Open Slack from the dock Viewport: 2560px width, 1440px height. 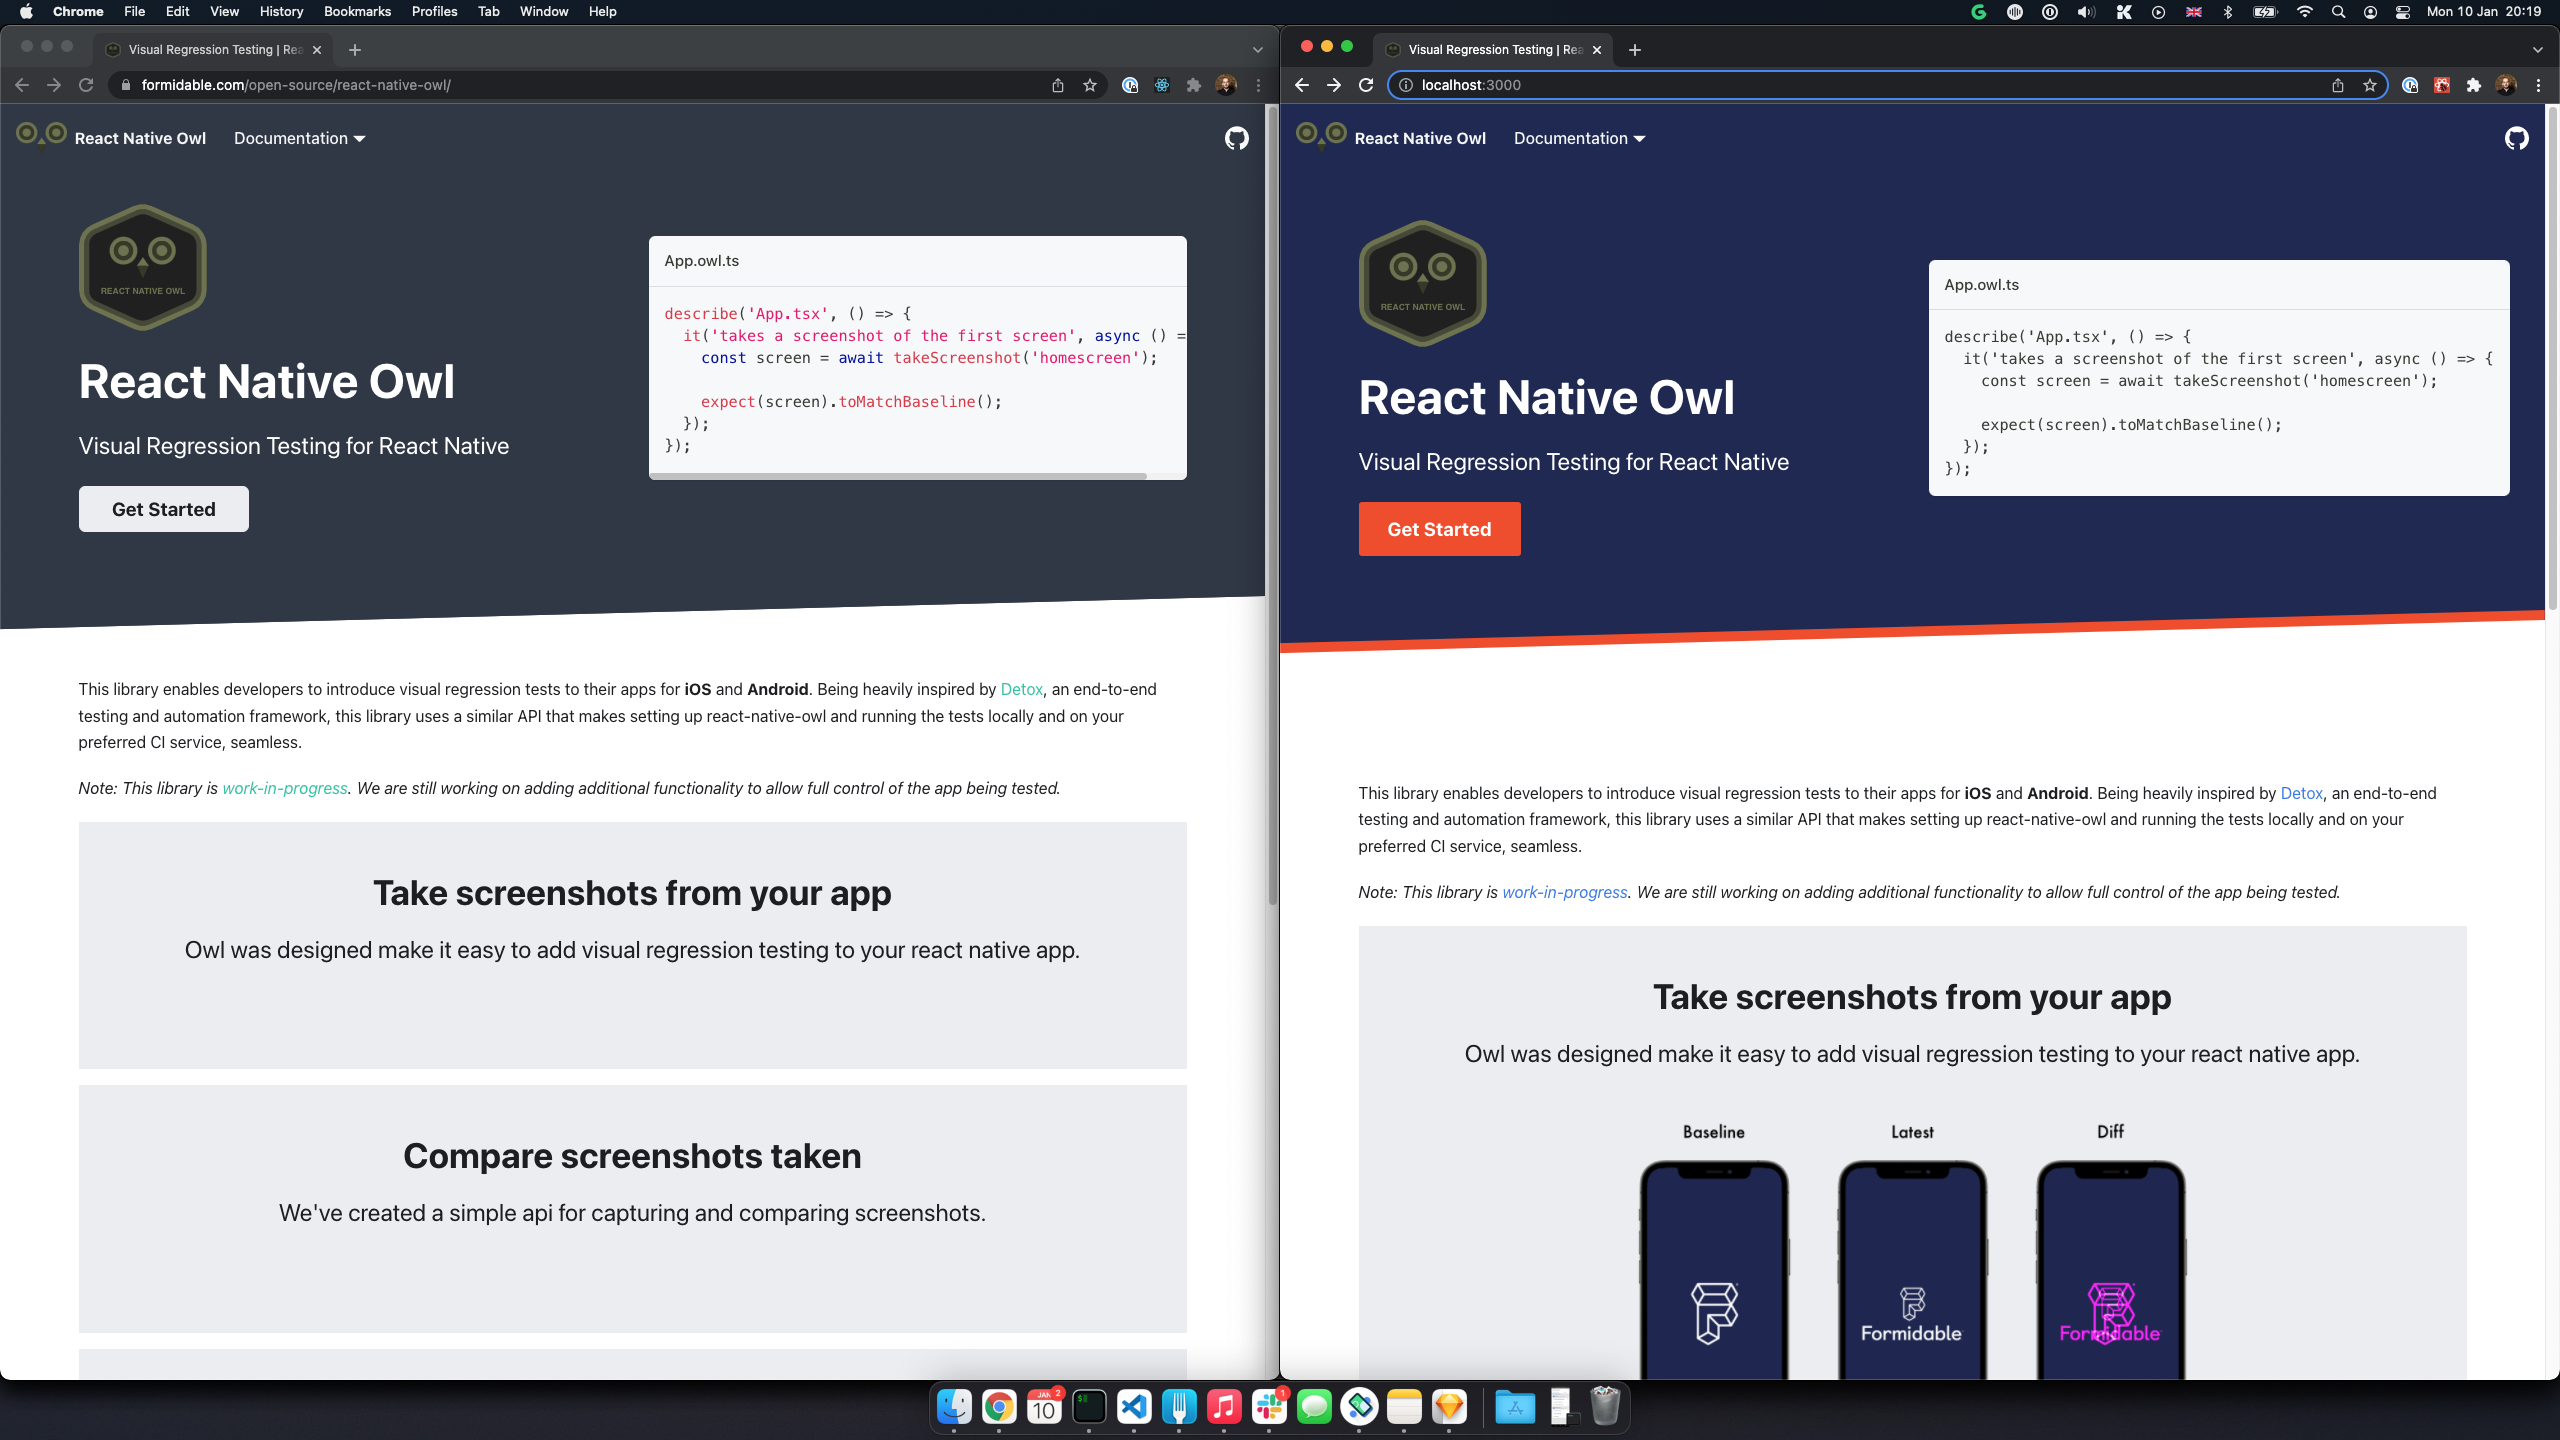1269,1408
